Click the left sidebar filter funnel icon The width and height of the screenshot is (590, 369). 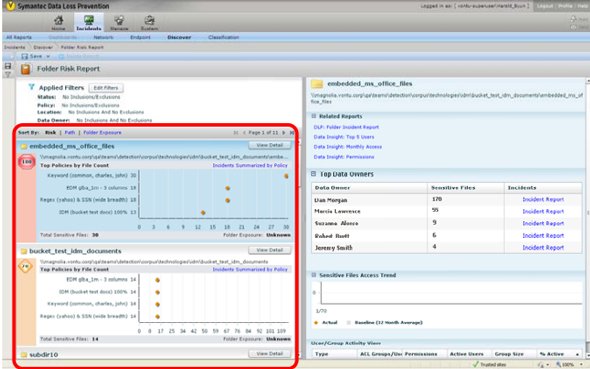pyautogui.click(x=8, y=74)
